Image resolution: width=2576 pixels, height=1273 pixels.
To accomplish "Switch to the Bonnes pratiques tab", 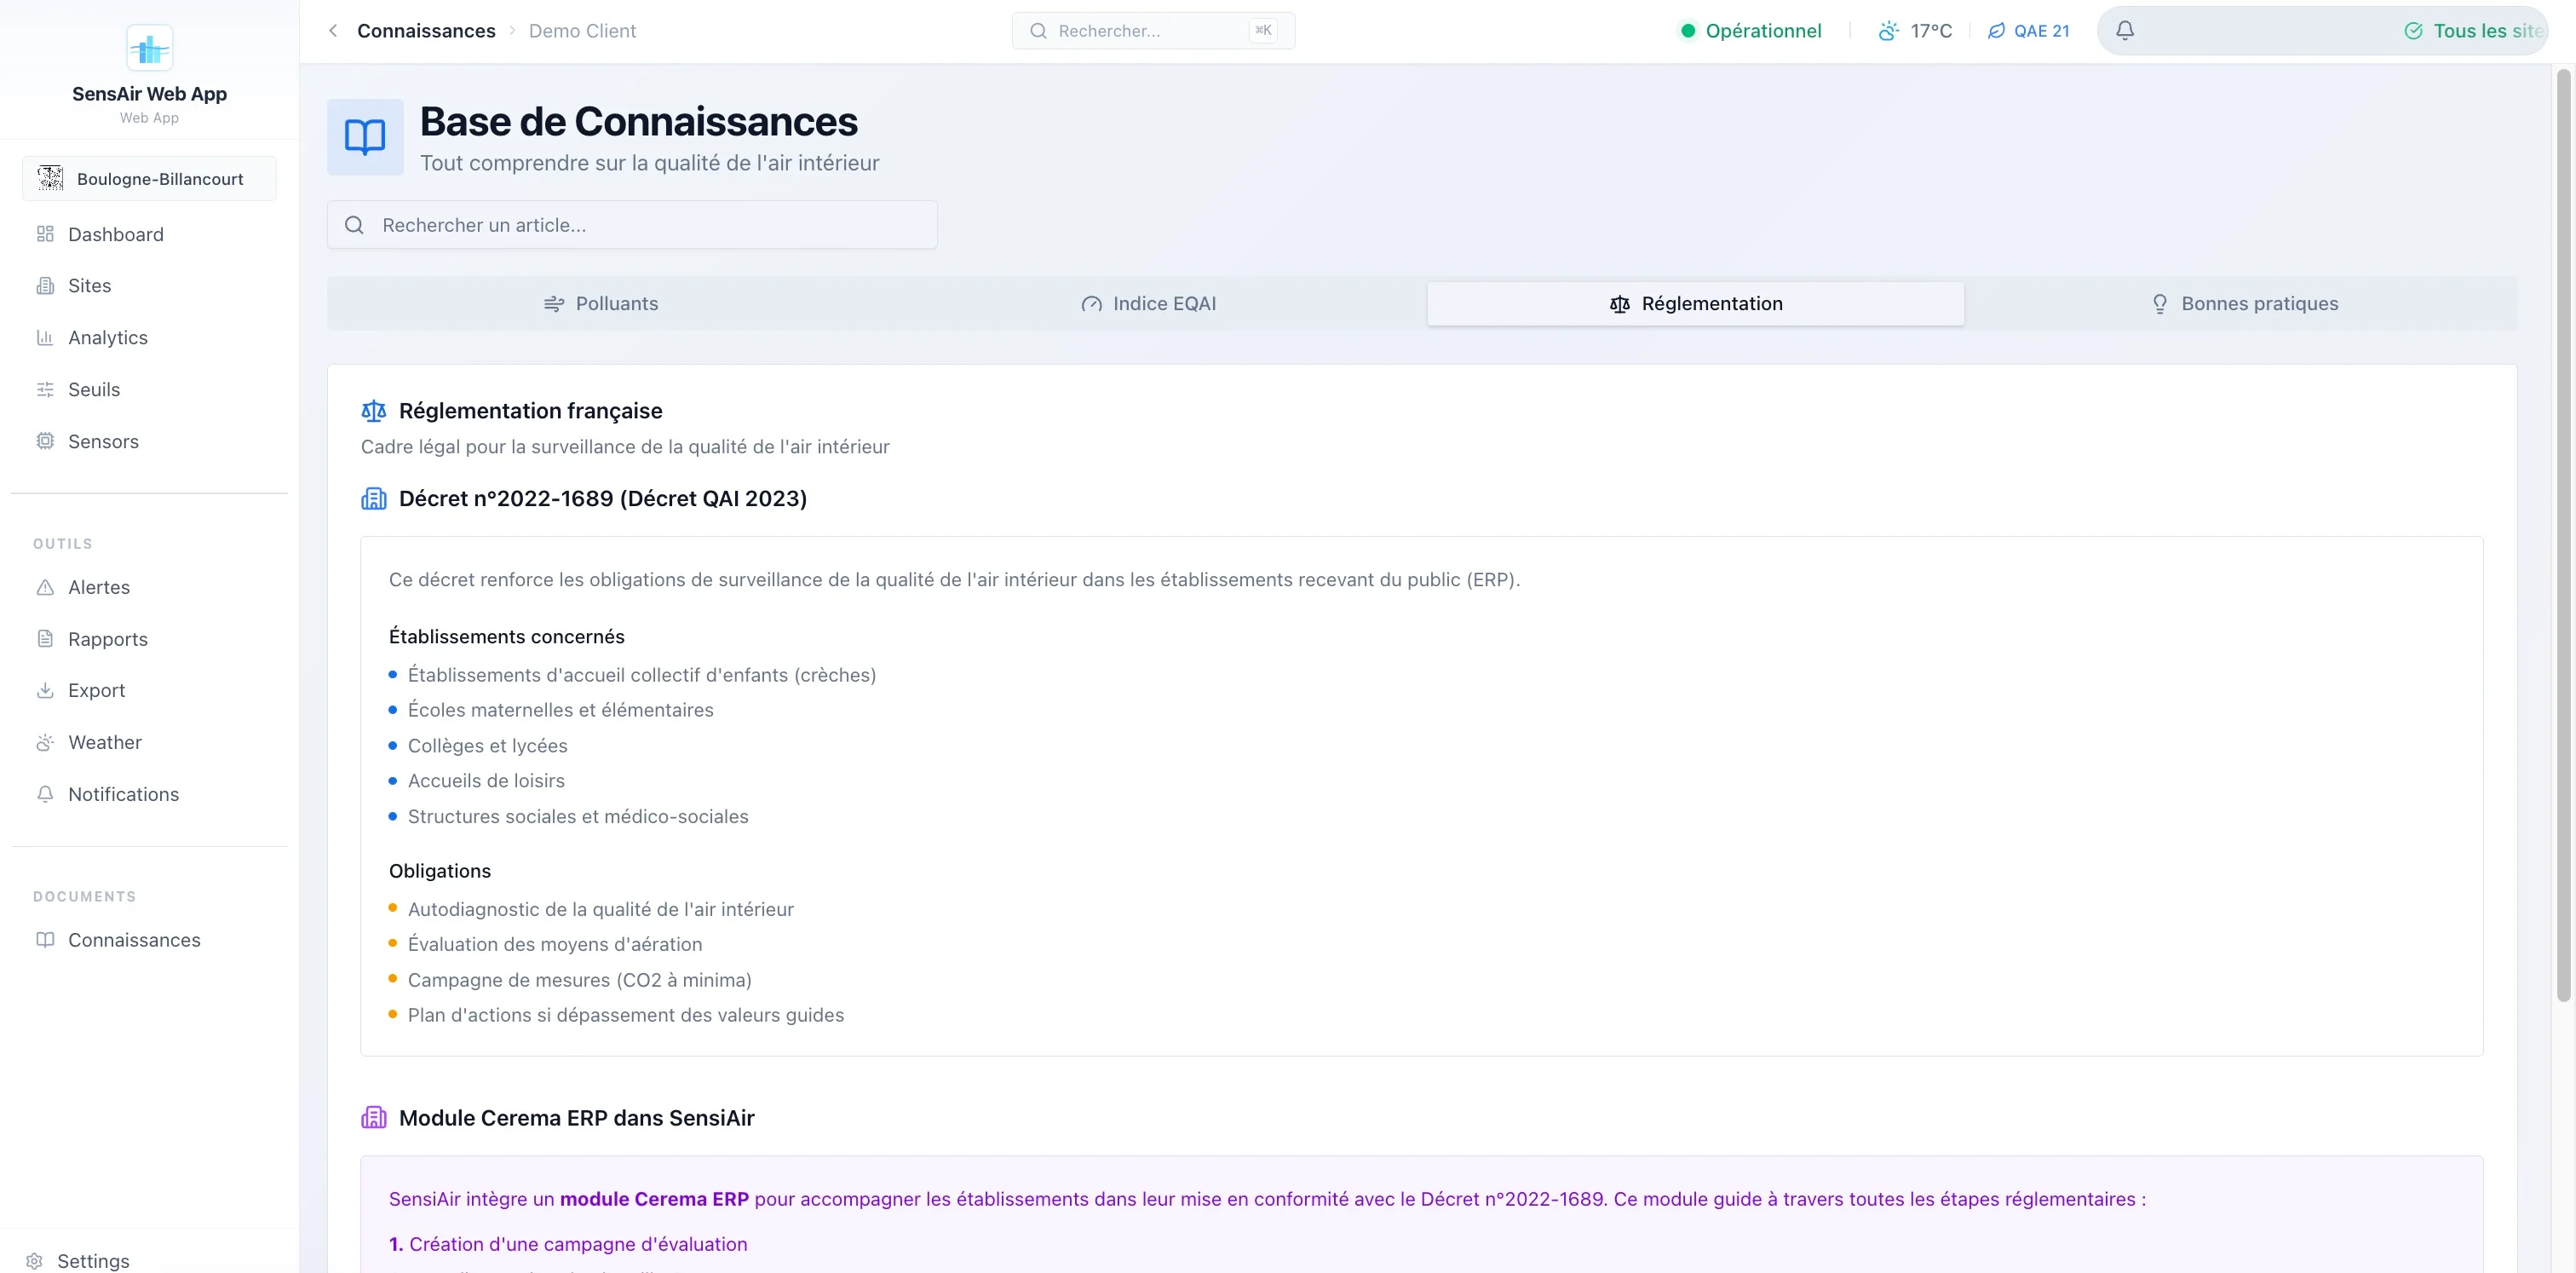I will click(x=2243, y=304).
